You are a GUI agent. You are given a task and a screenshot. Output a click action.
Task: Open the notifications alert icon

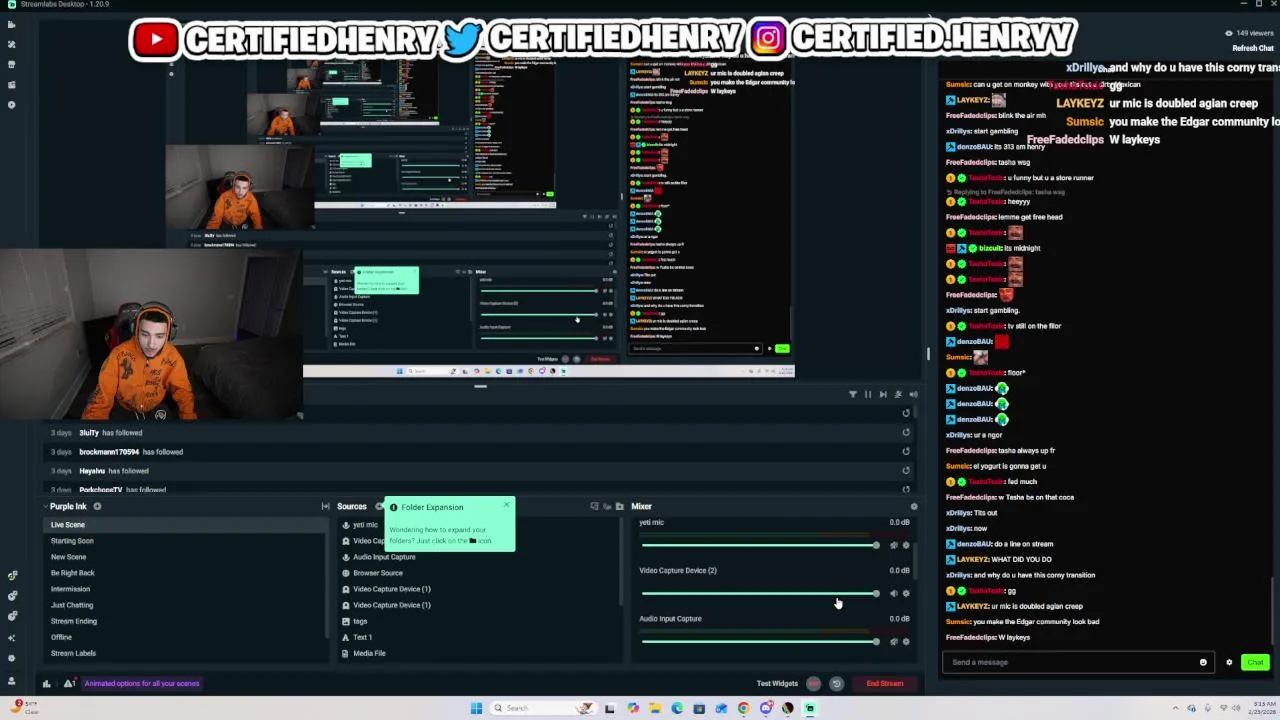[68, 683]
